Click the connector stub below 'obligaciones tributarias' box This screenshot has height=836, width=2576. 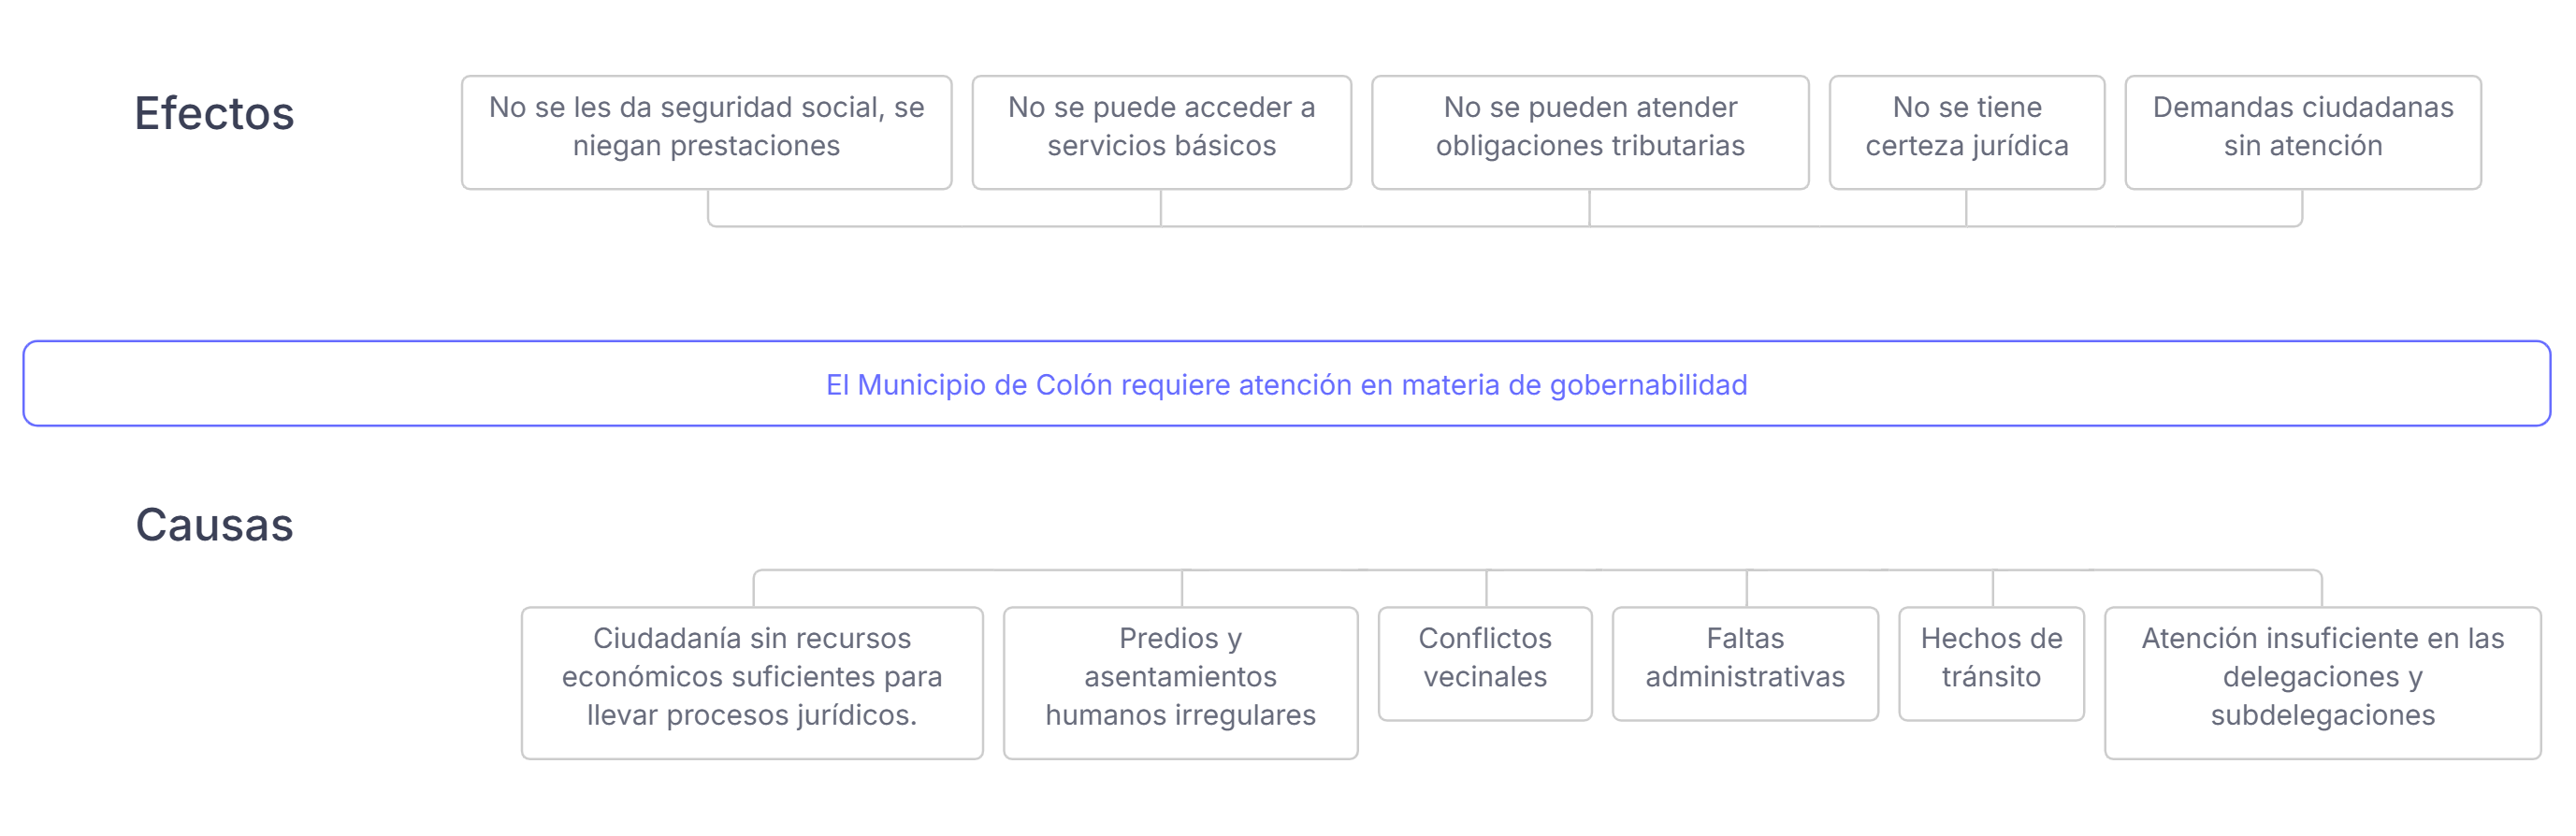1589,208
